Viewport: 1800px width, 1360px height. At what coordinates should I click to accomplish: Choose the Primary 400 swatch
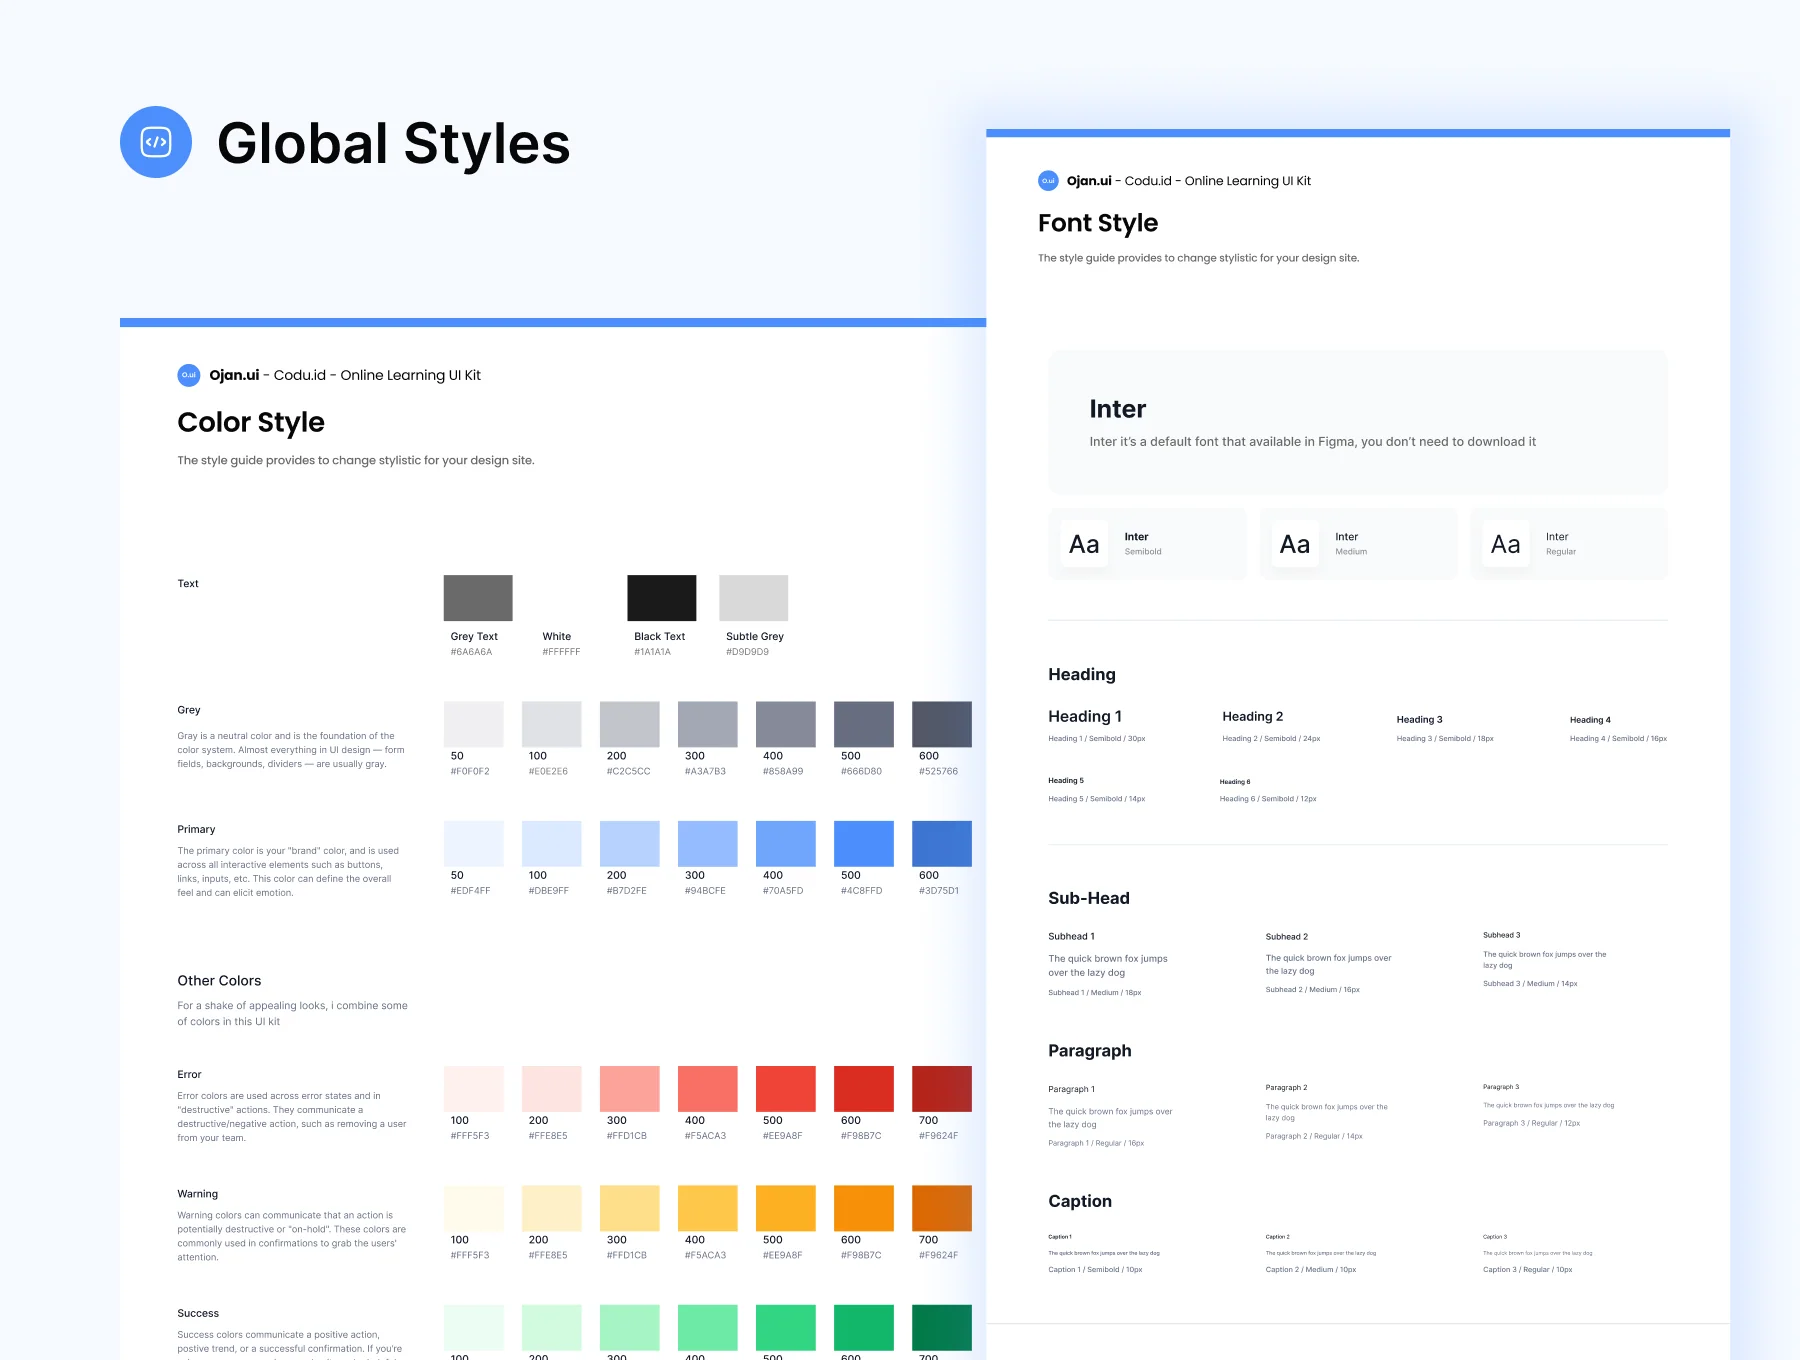[x=786, y=844]
